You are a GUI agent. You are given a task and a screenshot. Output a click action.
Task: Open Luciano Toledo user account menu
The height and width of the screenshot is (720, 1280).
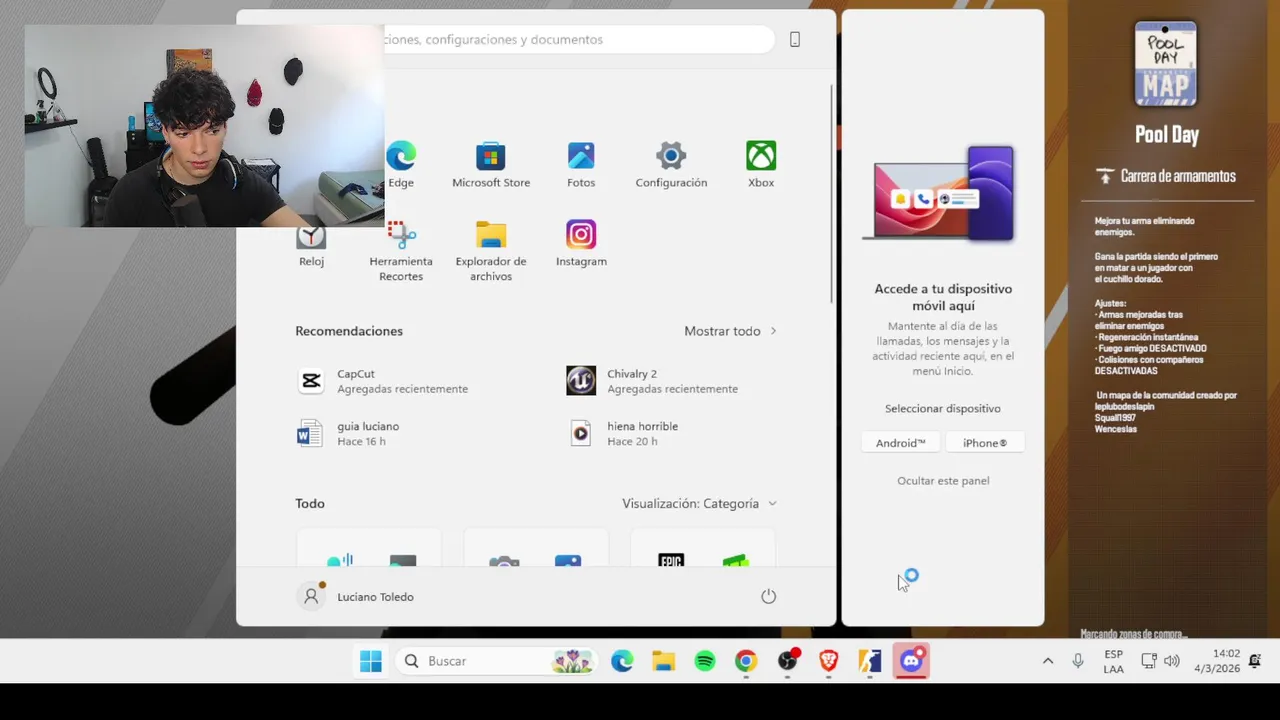(356, 596)
